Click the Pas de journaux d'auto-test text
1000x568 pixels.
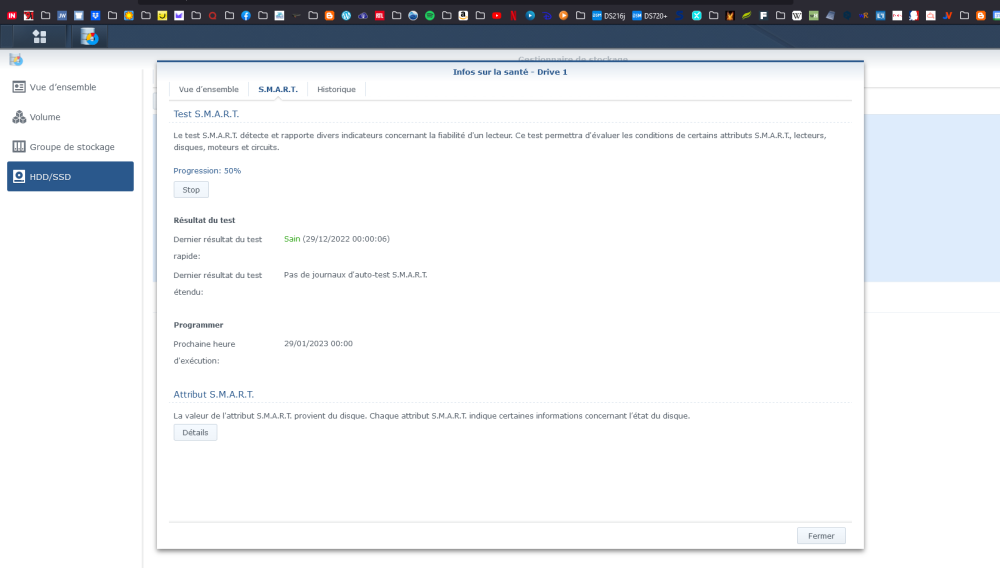355,275
